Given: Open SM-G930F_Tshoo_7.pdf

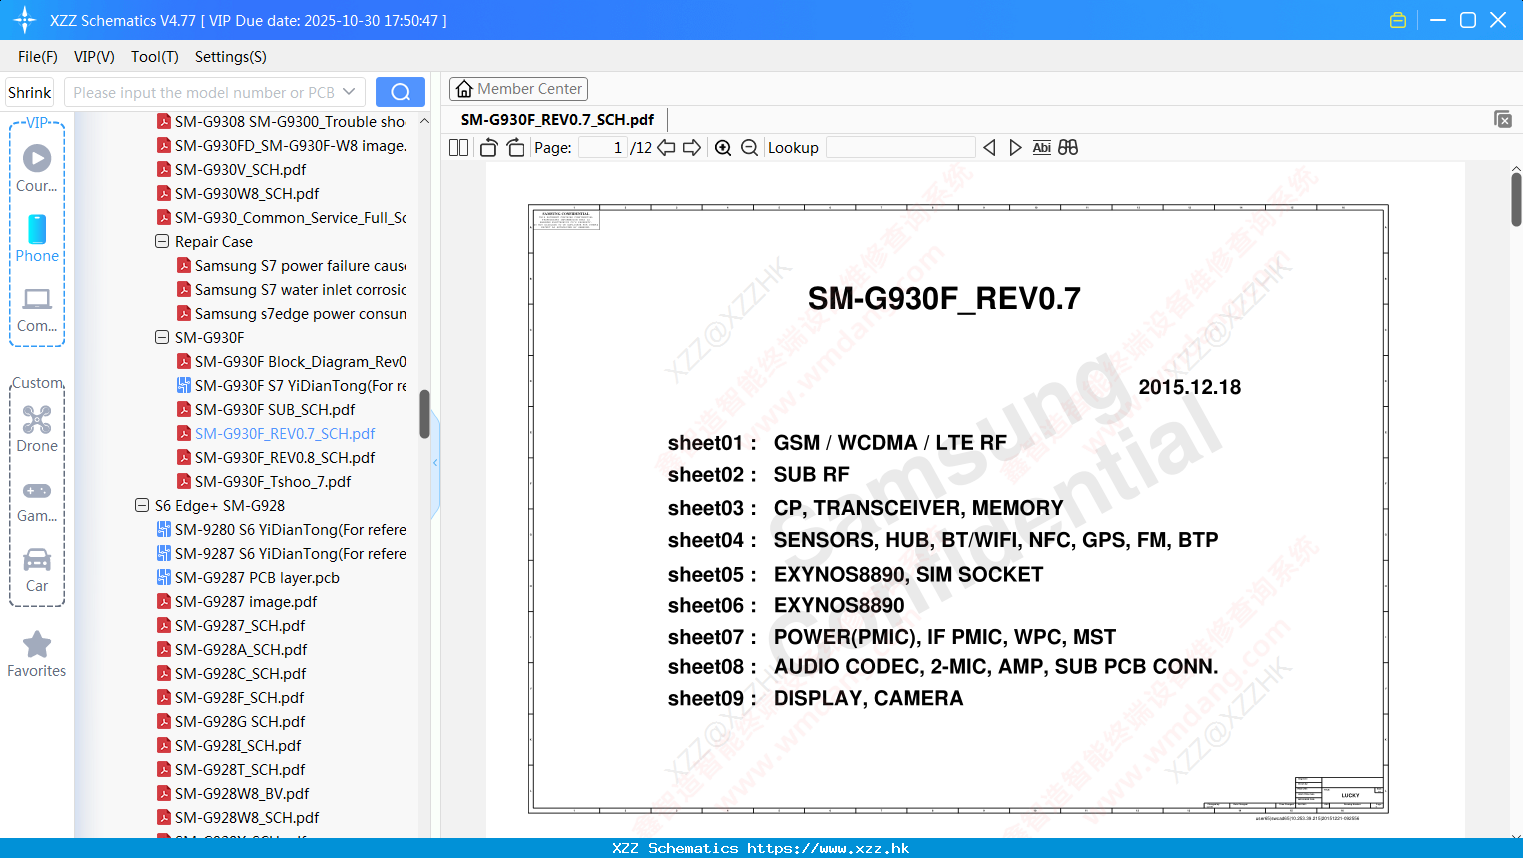Looking at the screenshot, I should [x=265, y=481].
